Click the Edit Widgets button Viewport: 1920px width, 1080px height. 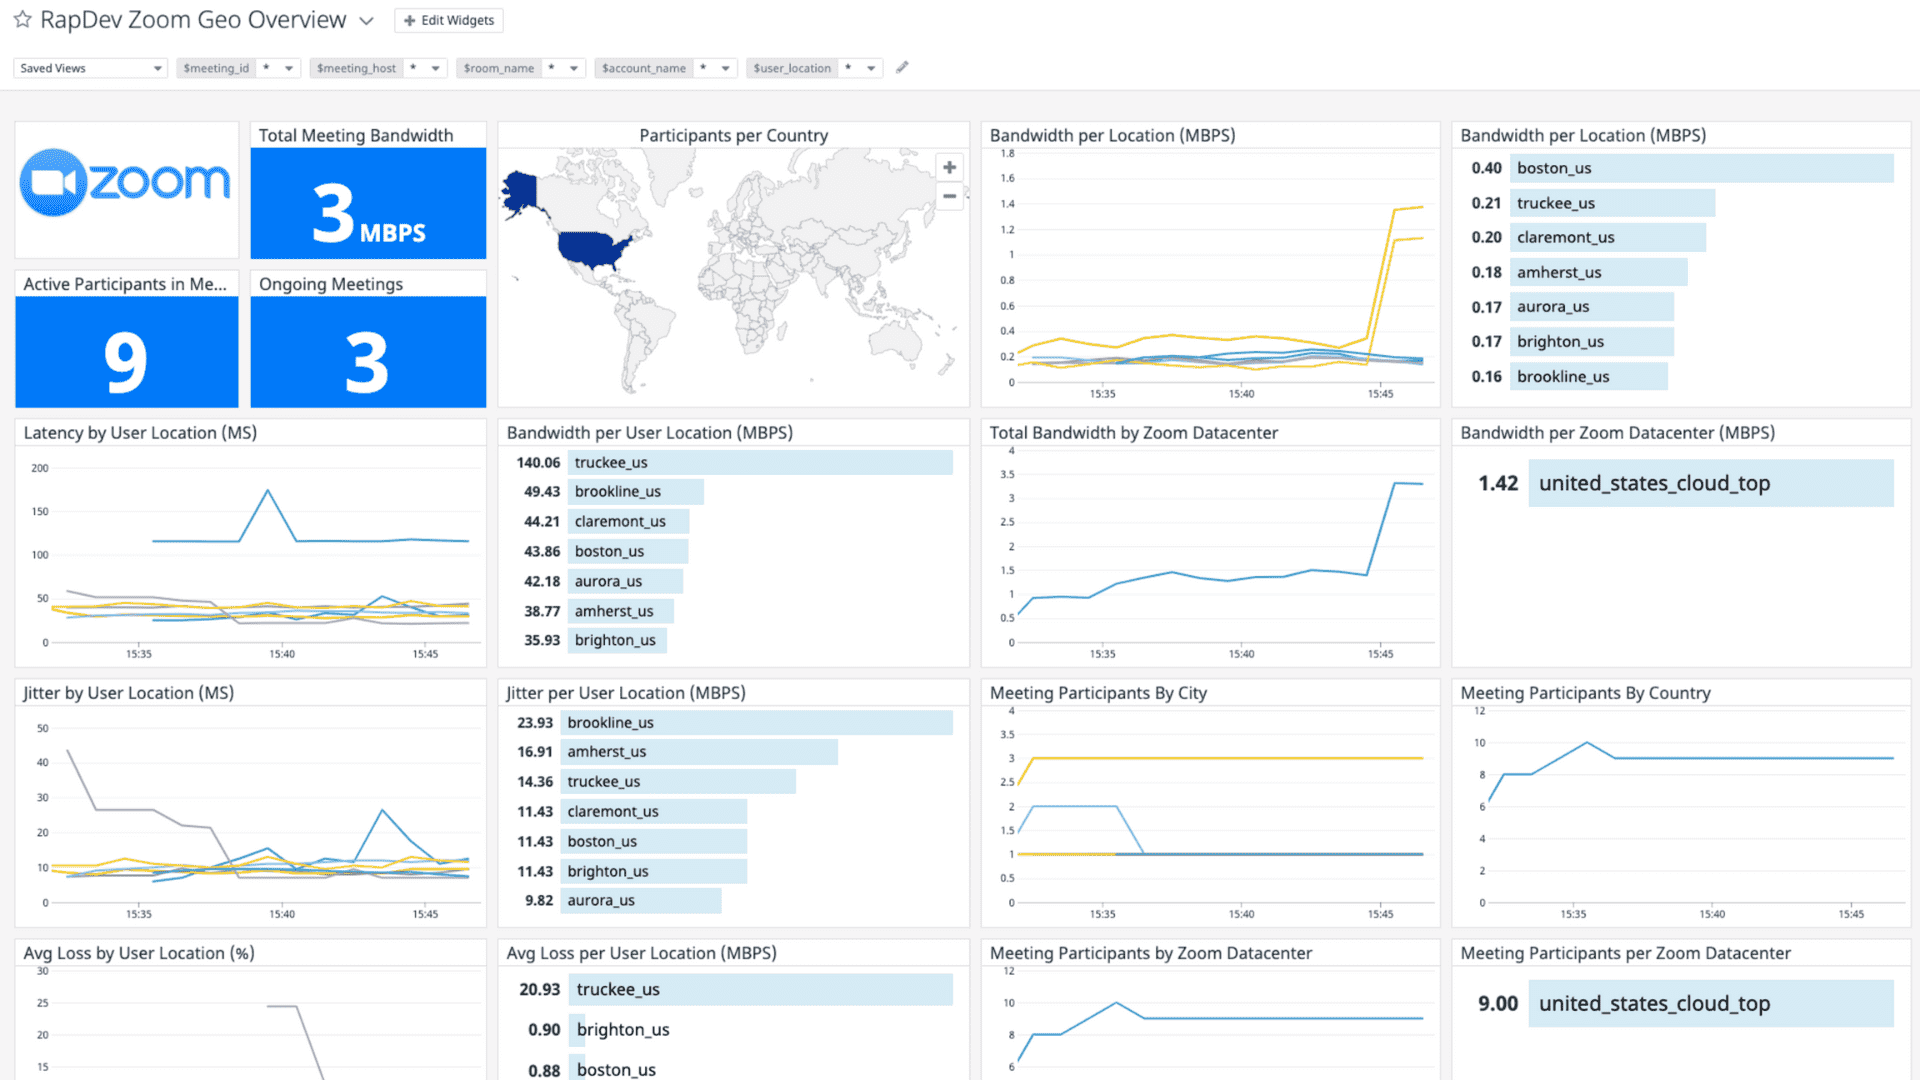pyautogui.click(x=449, y=20)
